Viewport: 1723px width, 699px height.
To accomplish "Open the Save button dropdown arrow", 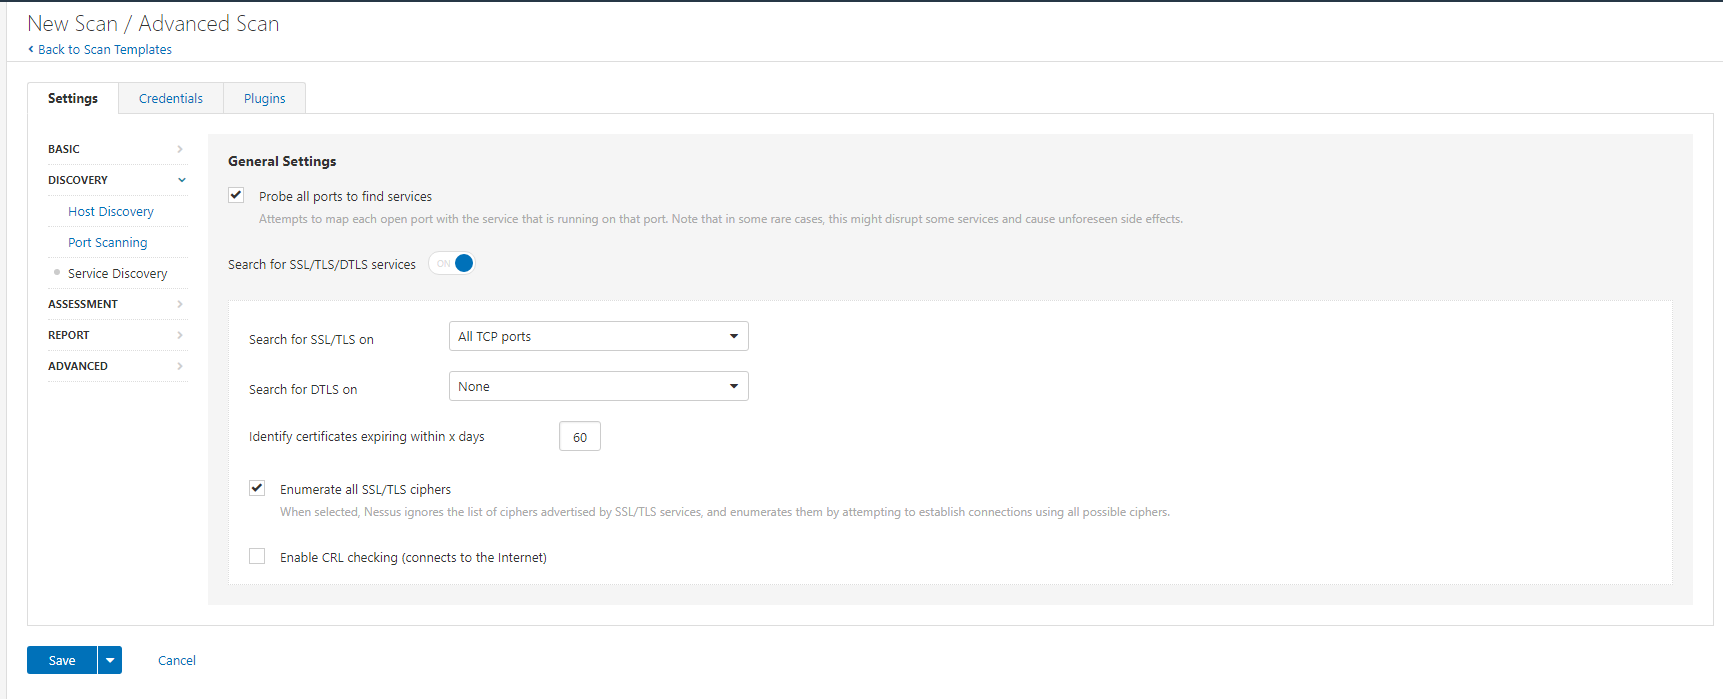I will click(x=110, y=660).
